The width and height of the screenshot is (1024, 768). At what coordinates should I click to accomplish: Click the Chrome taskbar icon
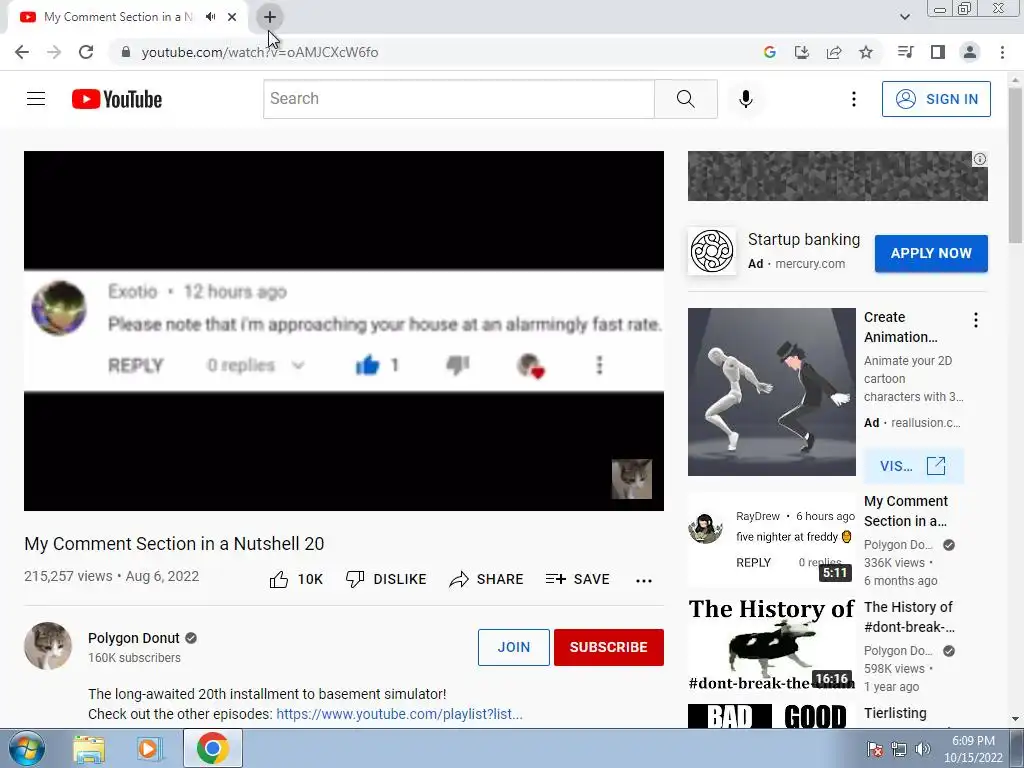[x=212, y=748]
